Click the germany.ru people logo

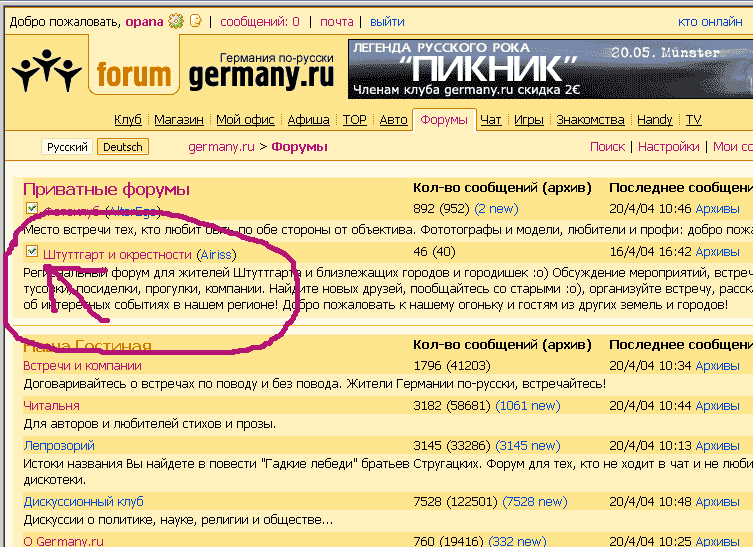coord(47,70)
